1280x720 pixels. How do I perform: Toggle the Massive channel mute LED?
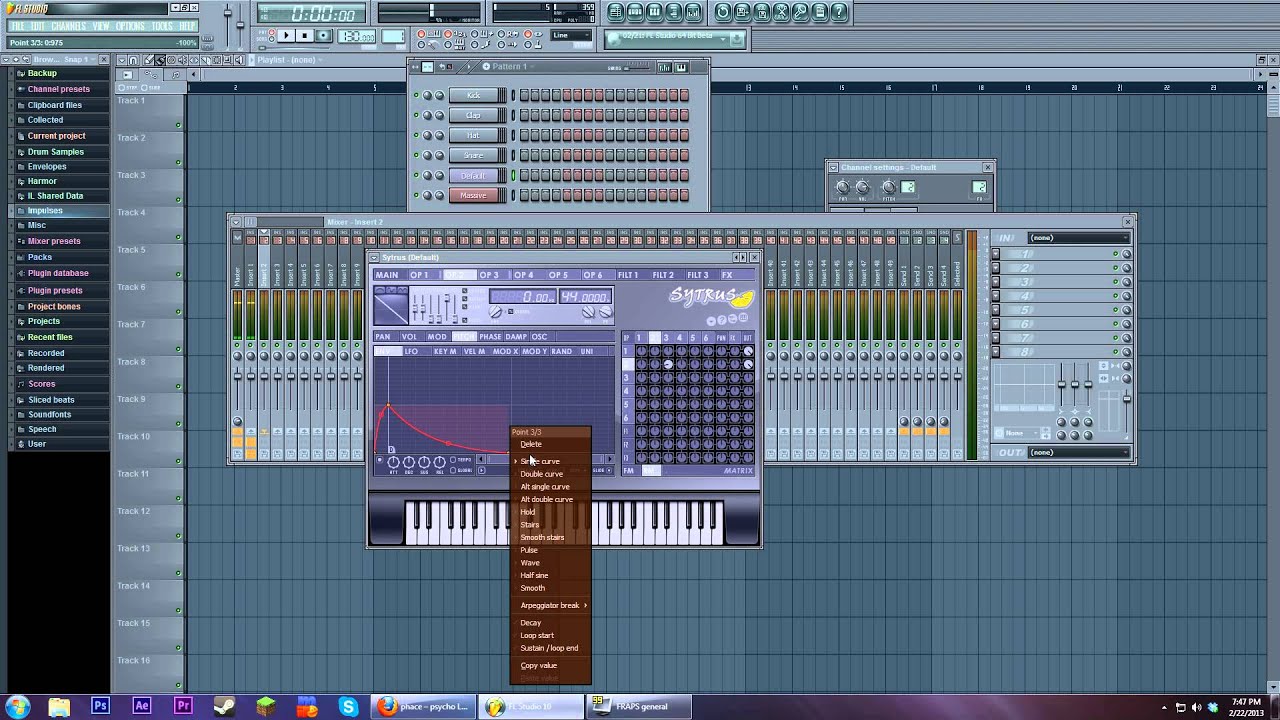click(x=416, y=195)
